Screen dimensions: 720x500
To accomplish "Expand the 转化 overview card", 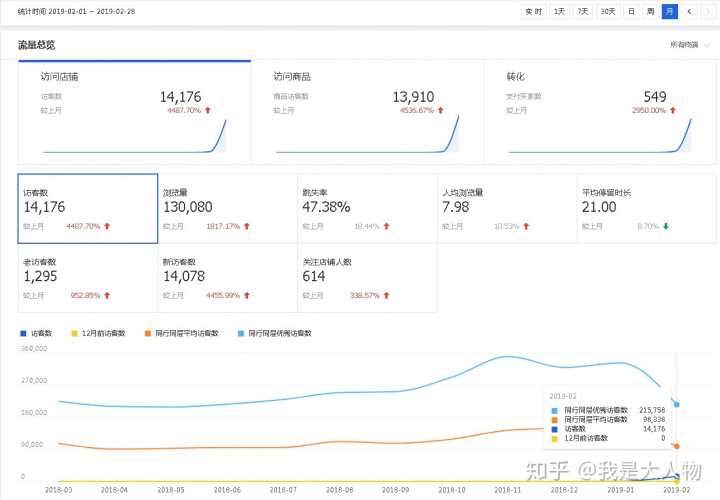I will point(598,110).
